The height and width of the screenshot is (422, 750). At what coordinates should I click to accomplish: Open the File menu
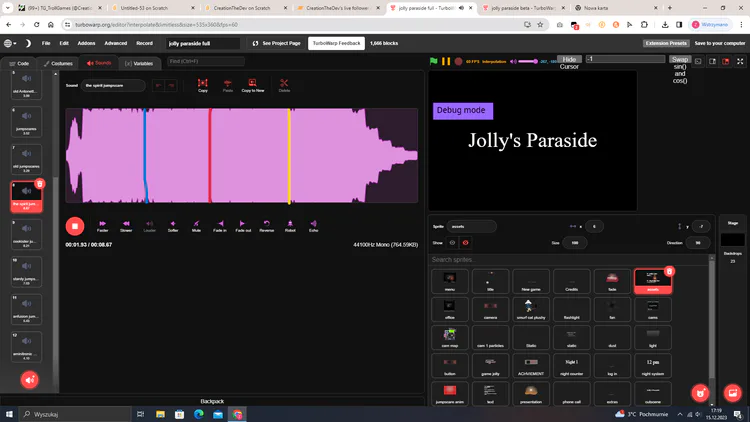(x=46, y=43)
